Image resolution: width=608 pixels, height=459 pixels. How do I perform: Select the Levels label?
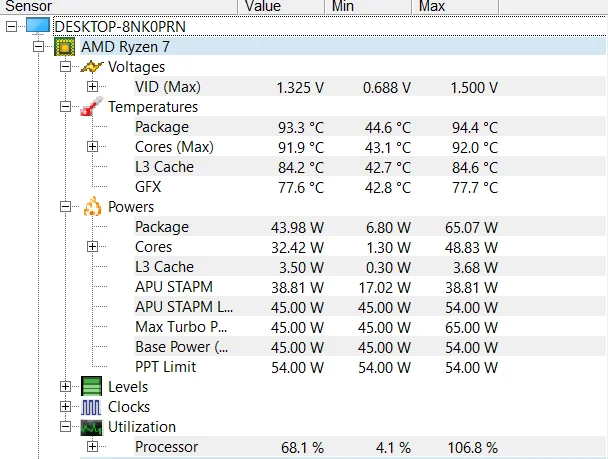(128, 387)
